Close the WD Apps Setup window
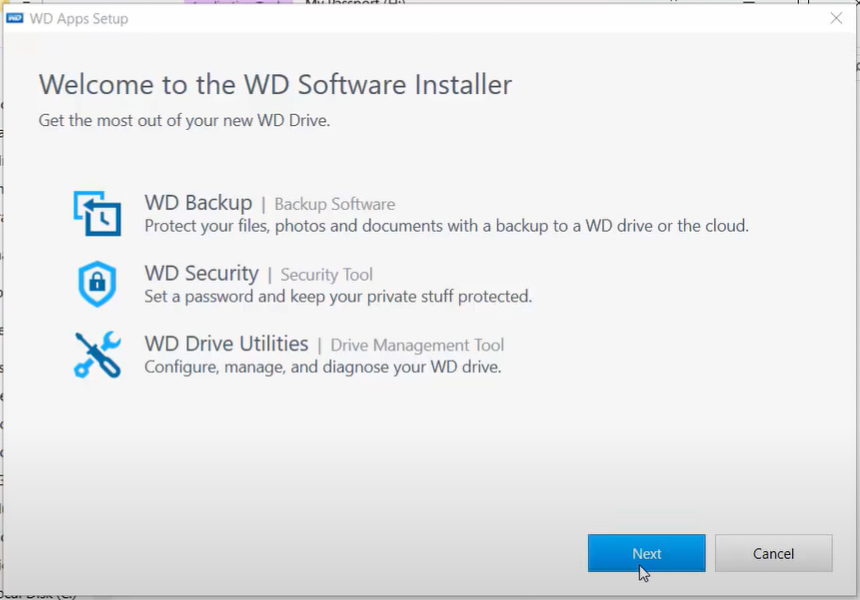This screenshot has width=860, height=600. [x=836, y=19]
